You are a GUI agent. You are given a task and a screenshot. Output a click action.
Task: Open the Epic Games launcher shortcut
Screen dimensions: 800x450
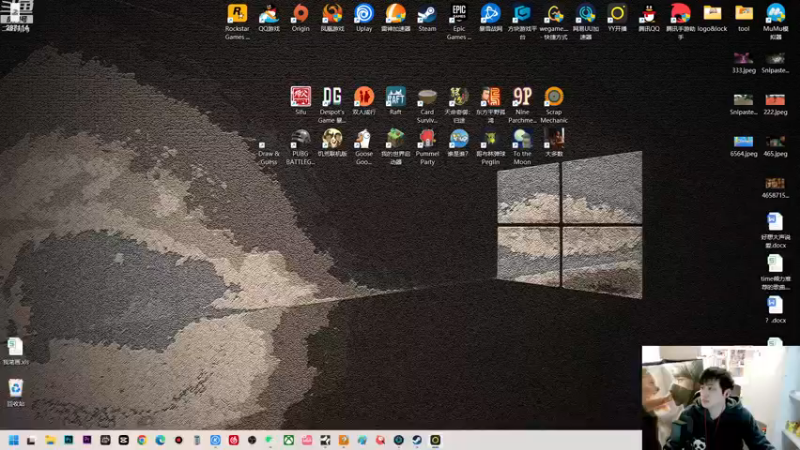(459, 14)
